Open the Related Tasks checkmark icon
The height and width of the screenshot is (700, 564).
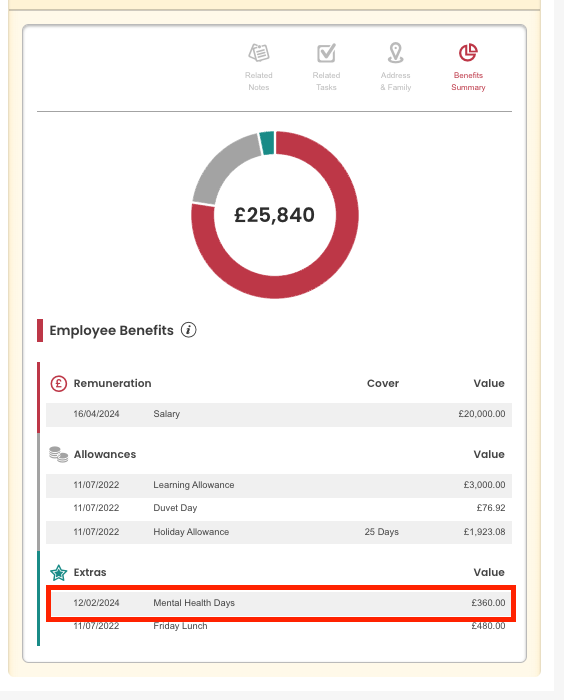coord(326,53)
